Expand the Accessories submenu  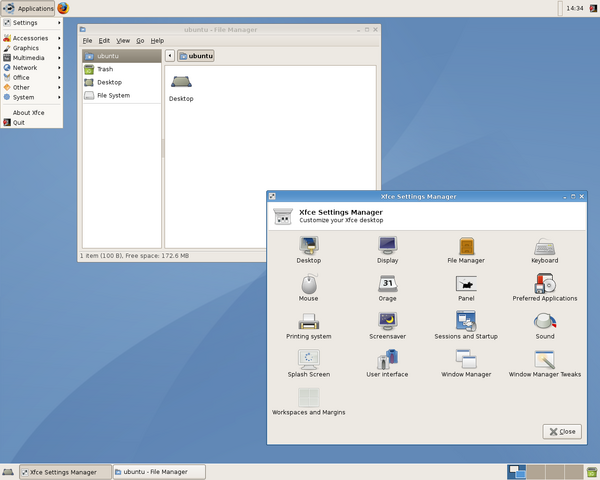[30, 38]
